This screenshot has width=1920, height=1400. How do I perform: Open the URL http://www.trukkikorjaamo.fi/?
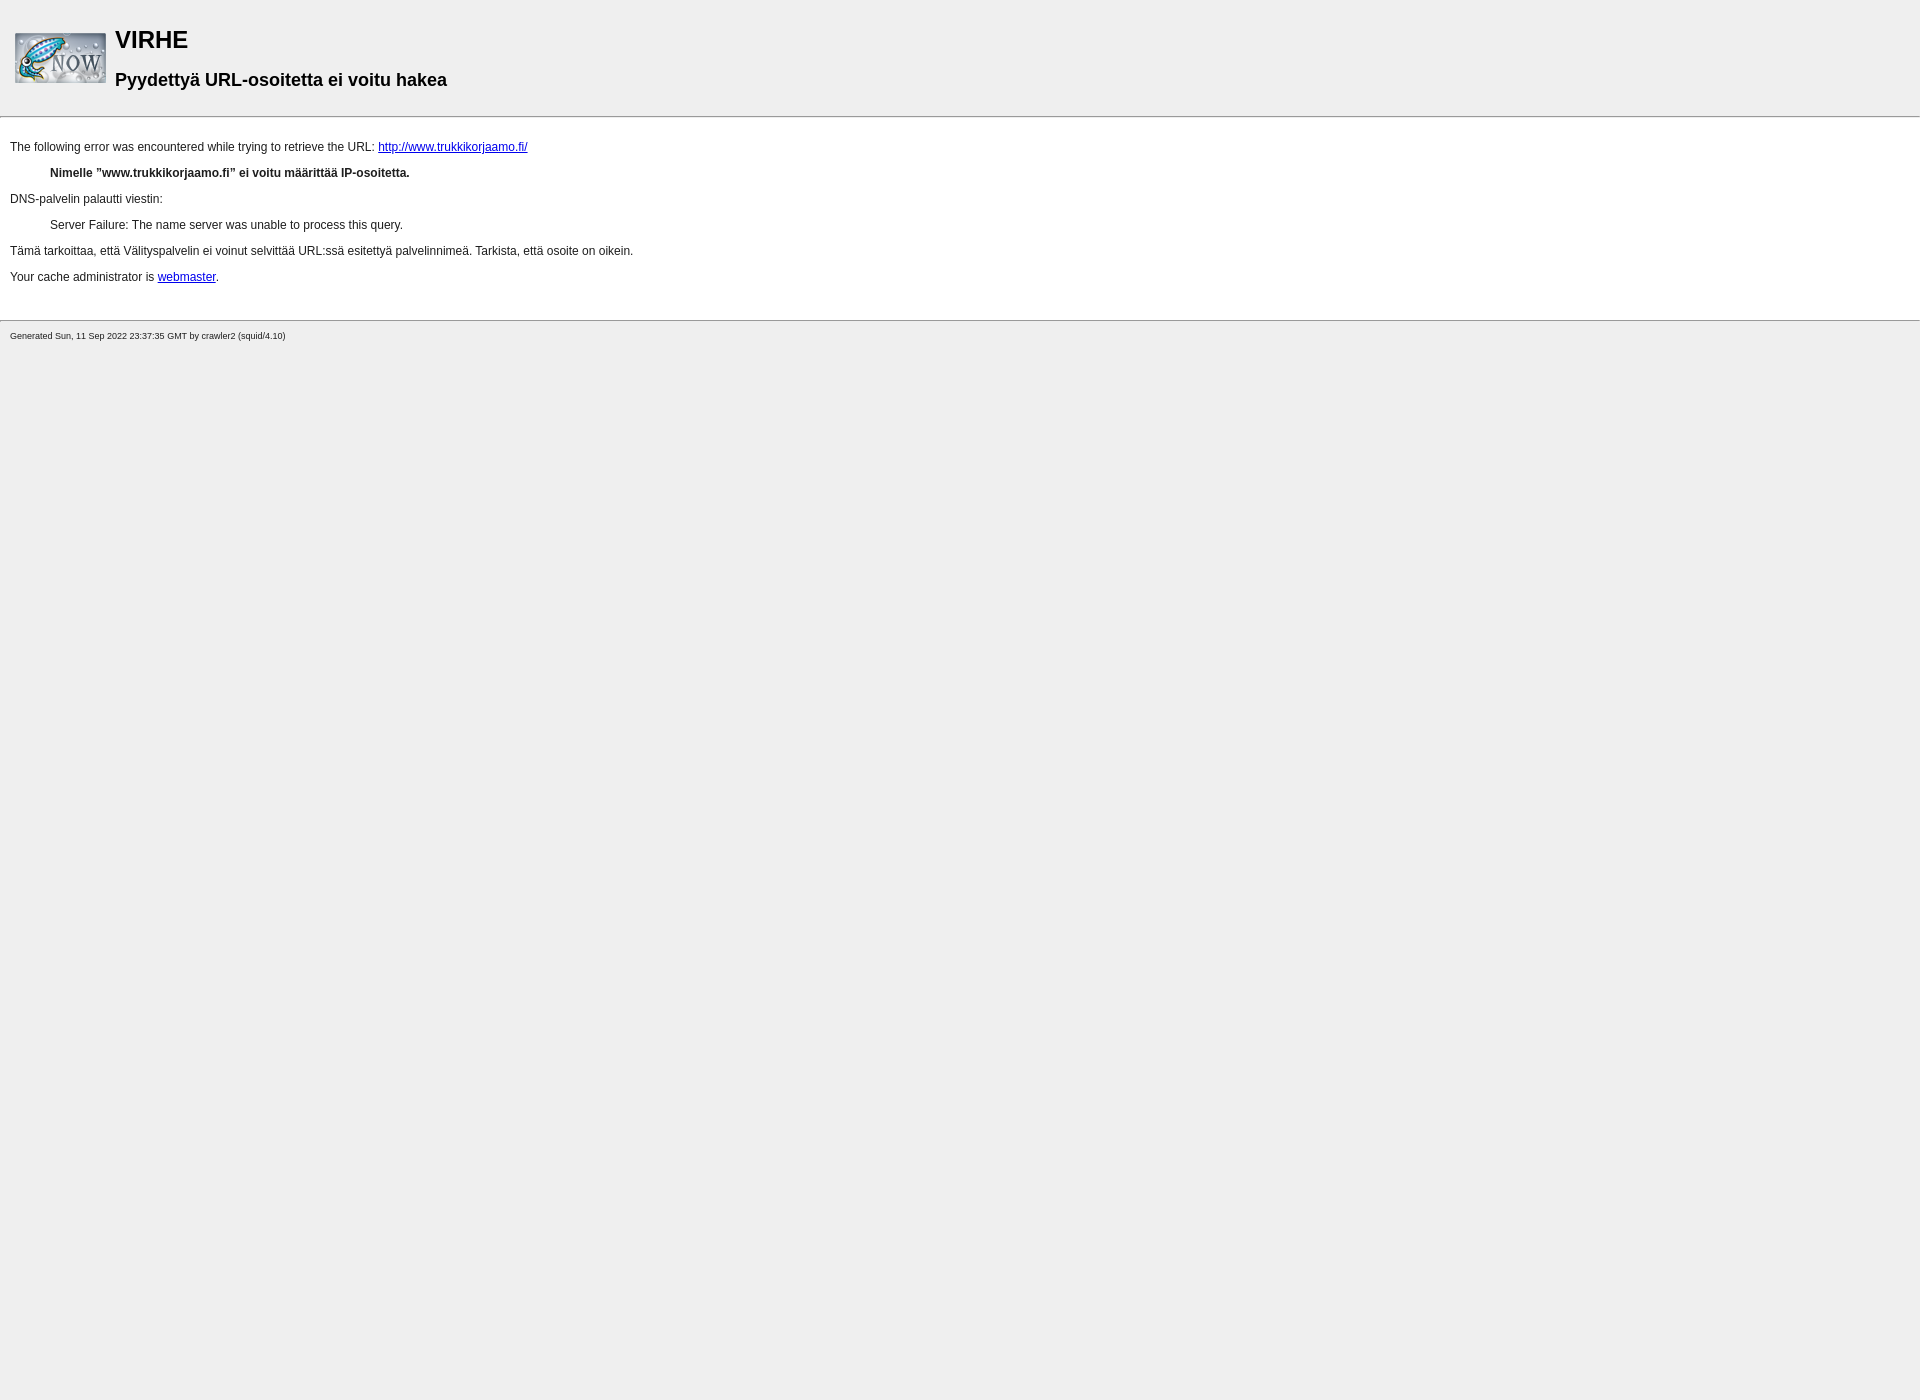tap(452, 146)
